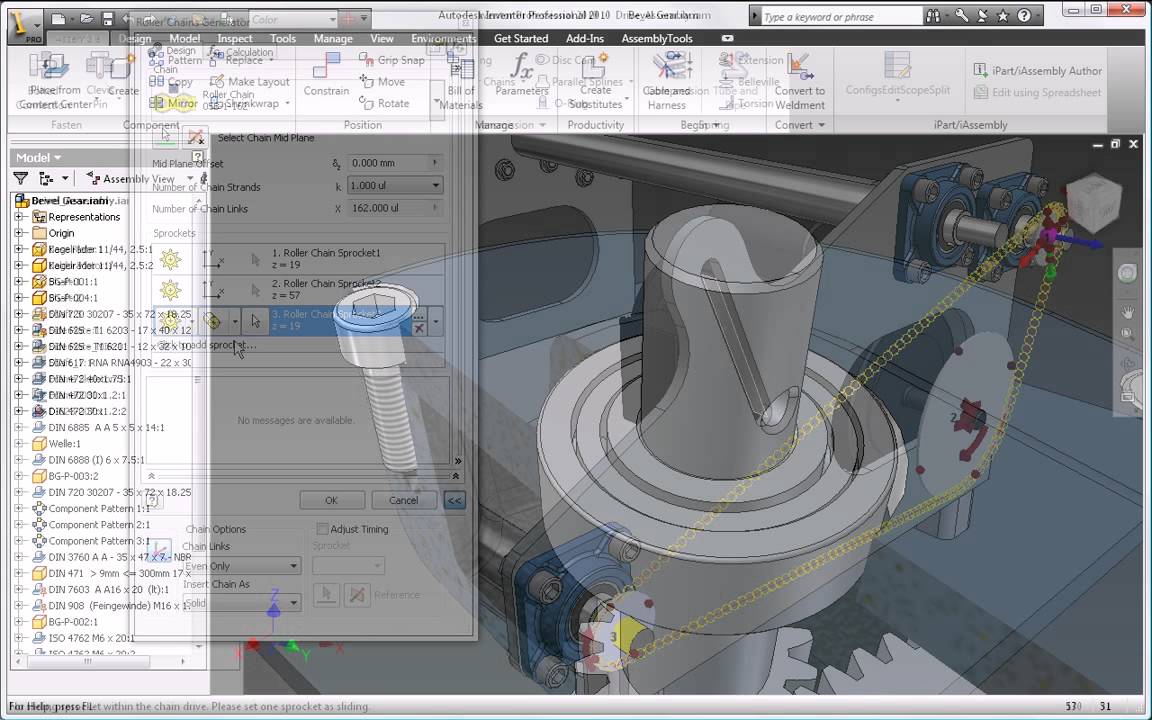Click the star Favorites icon
Viewport: 1152px width, 720px height.
pyautogui.click(x=1003, y=16)
